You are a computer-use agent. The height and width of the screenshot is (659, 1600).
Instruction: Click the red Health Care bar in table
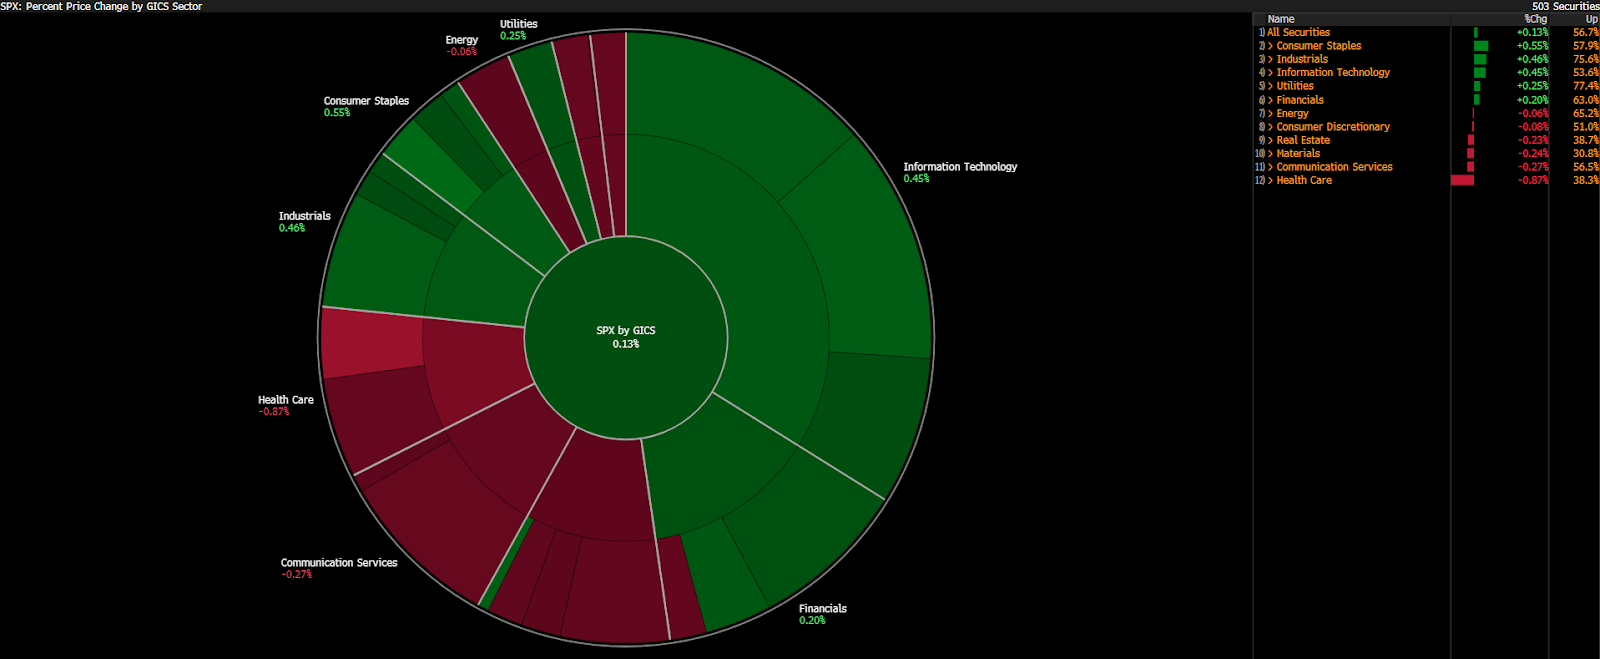(x=1462, y=181)
